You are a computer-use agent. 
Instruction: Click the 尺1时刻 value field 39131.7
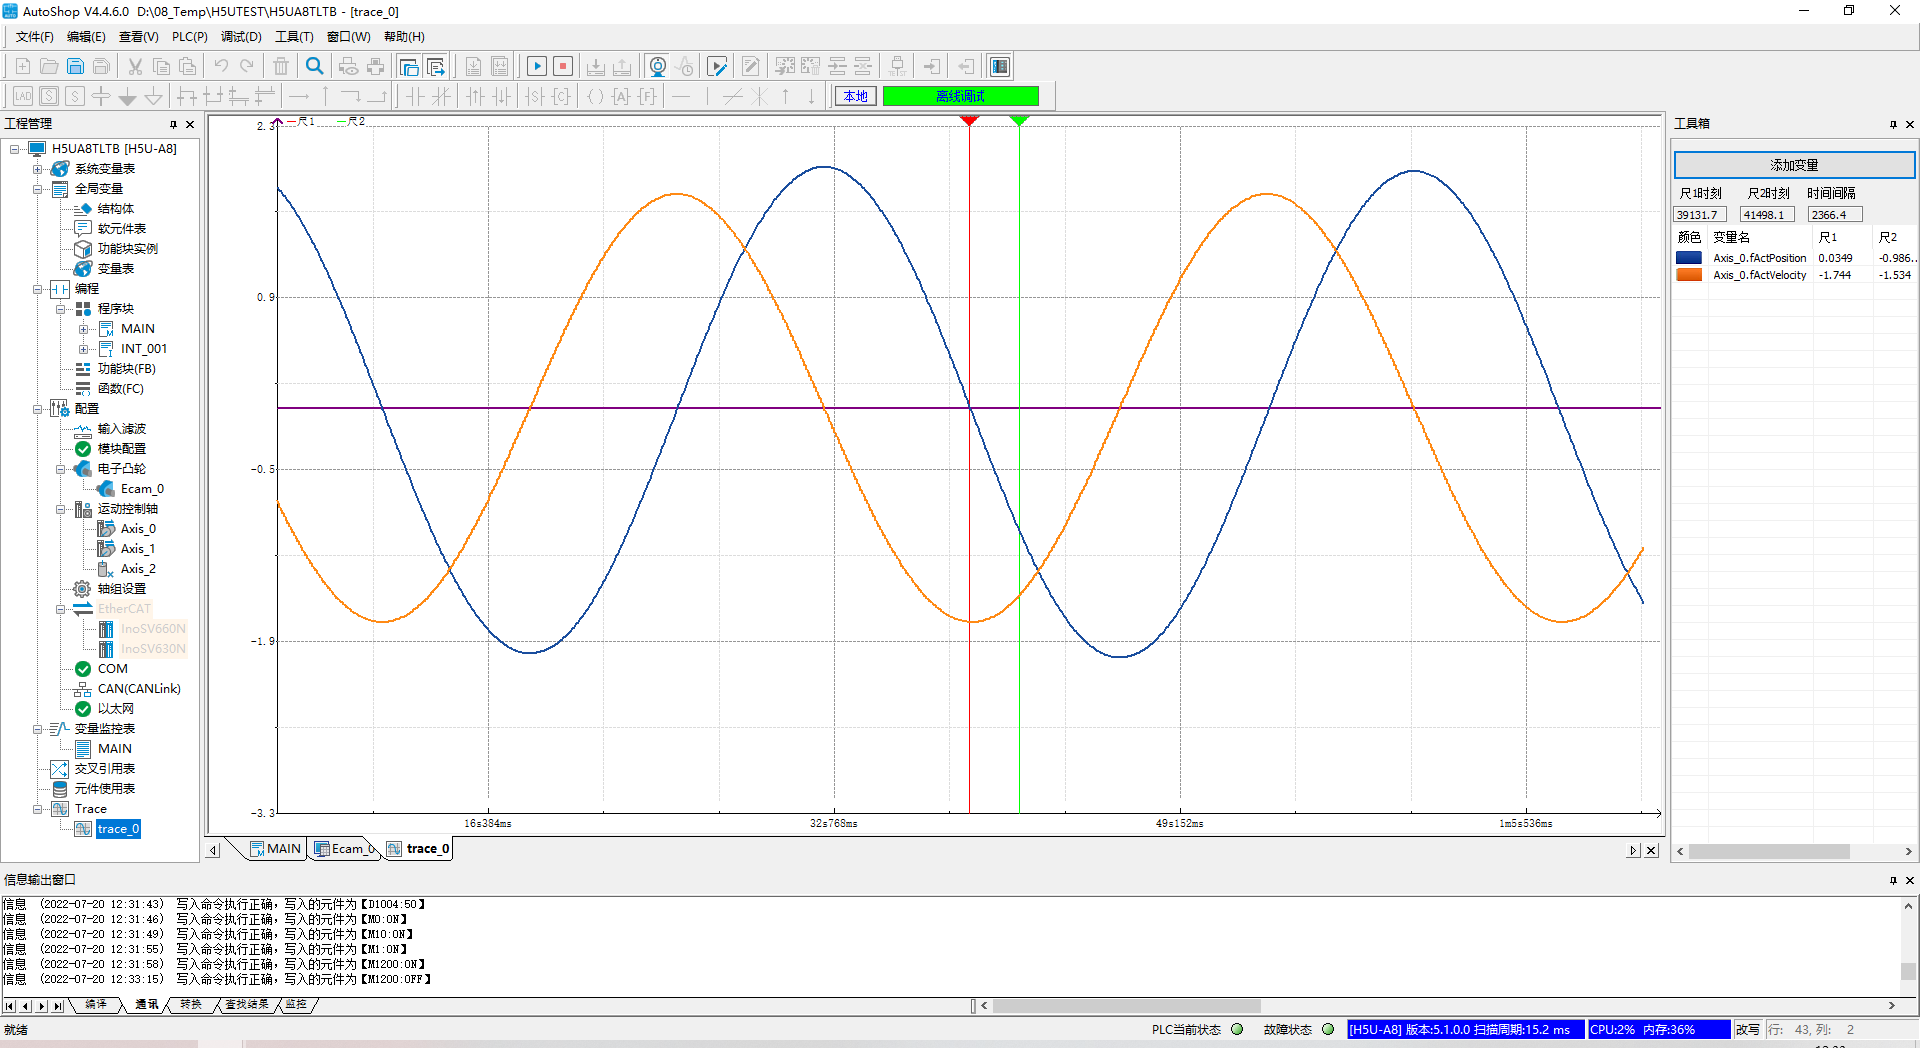tap(1700, 215)
